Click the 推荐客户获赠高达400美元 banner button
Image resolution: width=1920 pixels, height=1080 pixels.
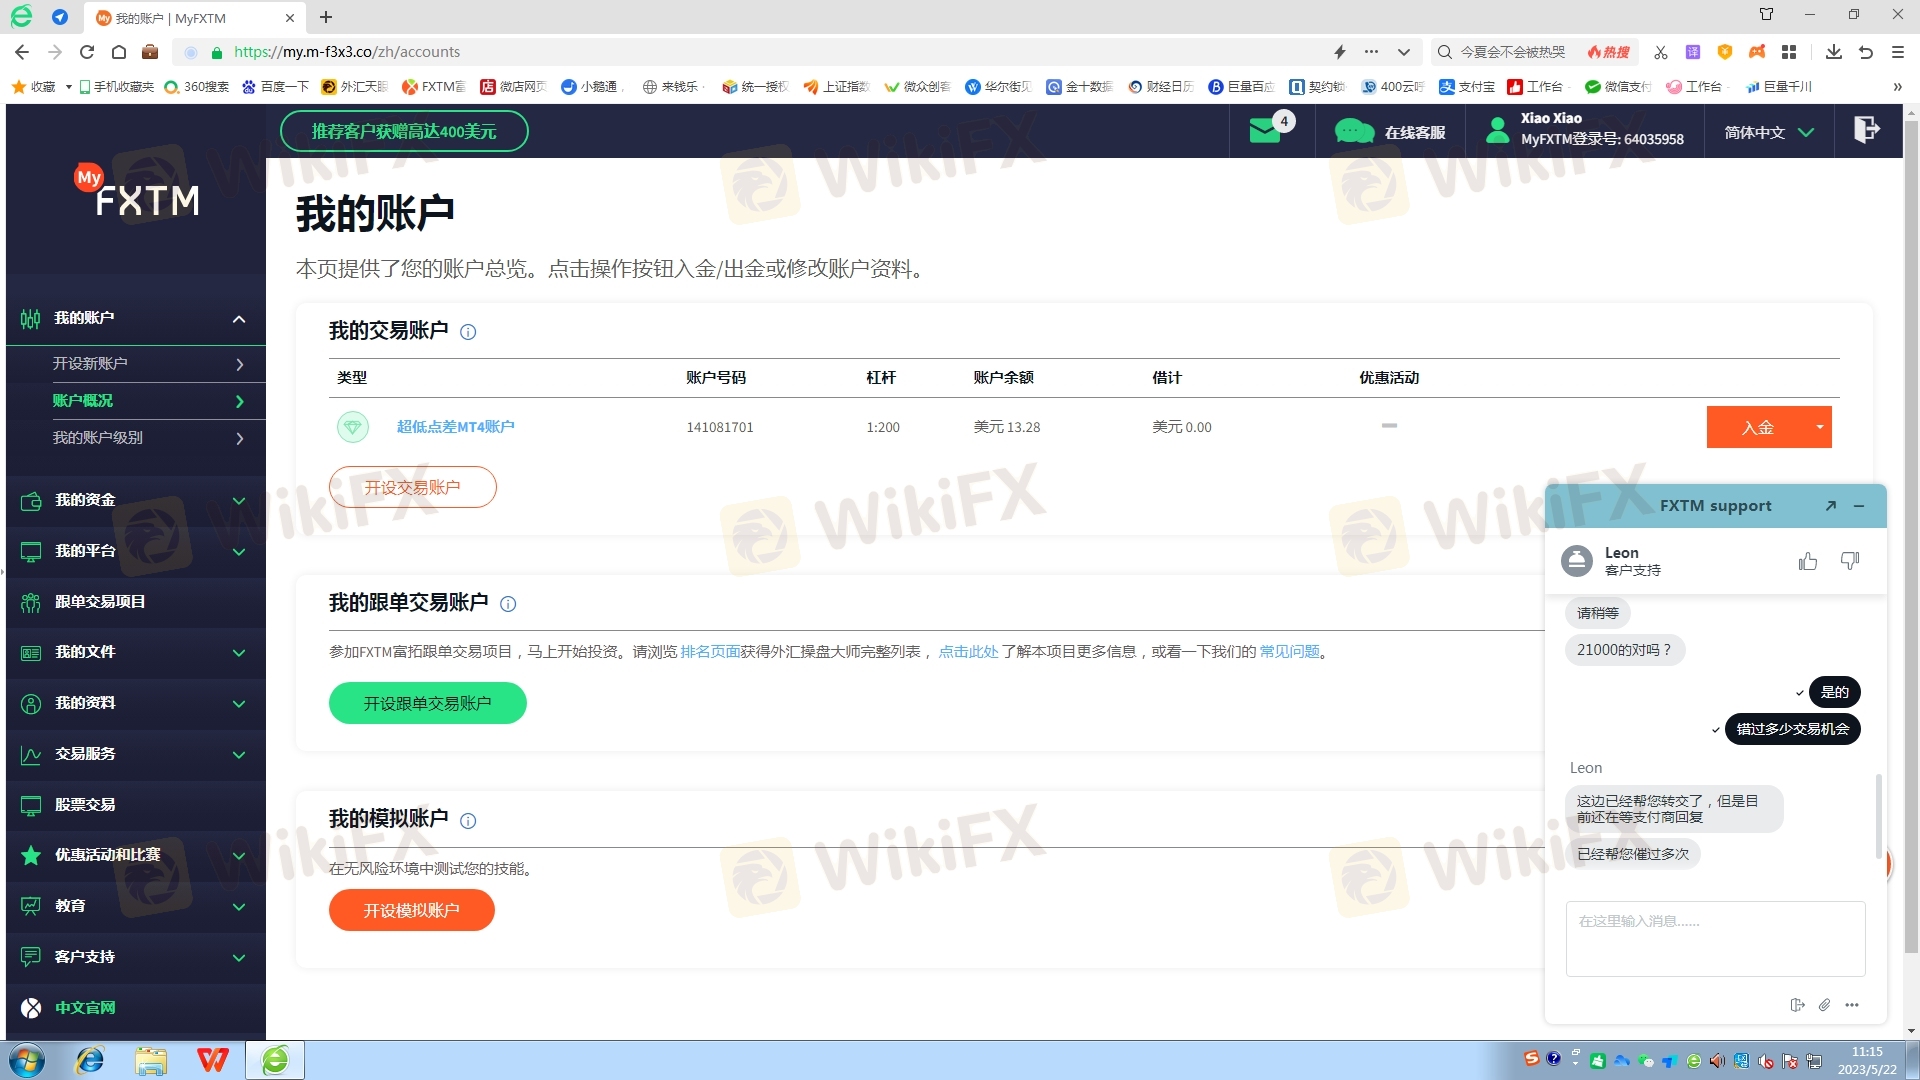403,131
